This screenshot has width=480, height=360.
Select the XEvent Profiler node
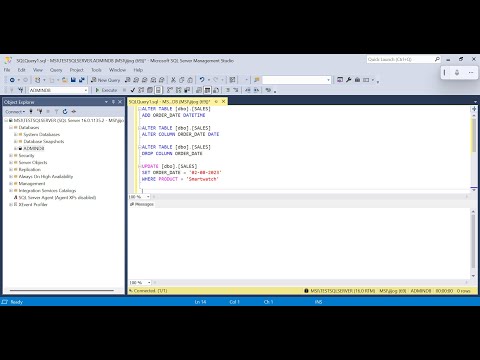[33, 204]
